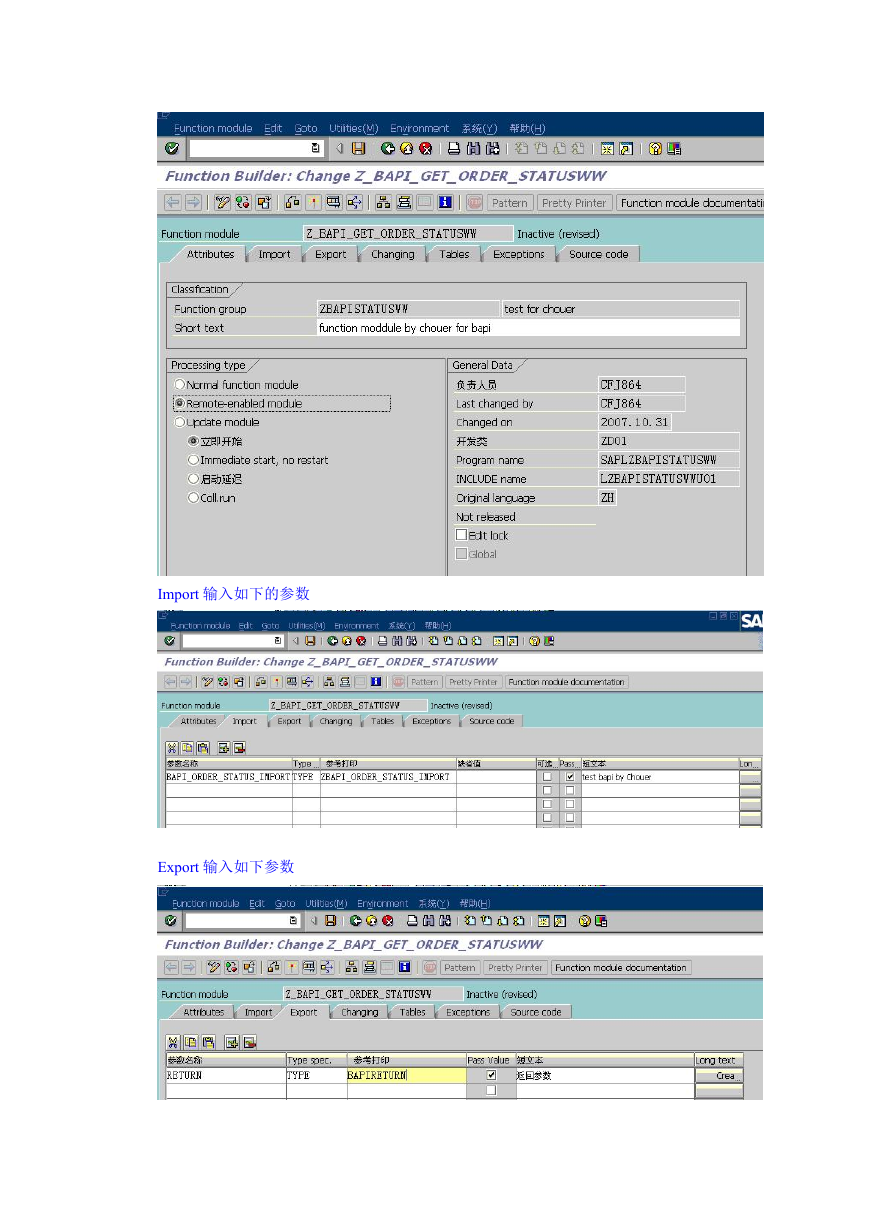869x1228 pixels.
Task: Switch to the Changing tab in the Import screenshot
Action: tap(336, 721)
